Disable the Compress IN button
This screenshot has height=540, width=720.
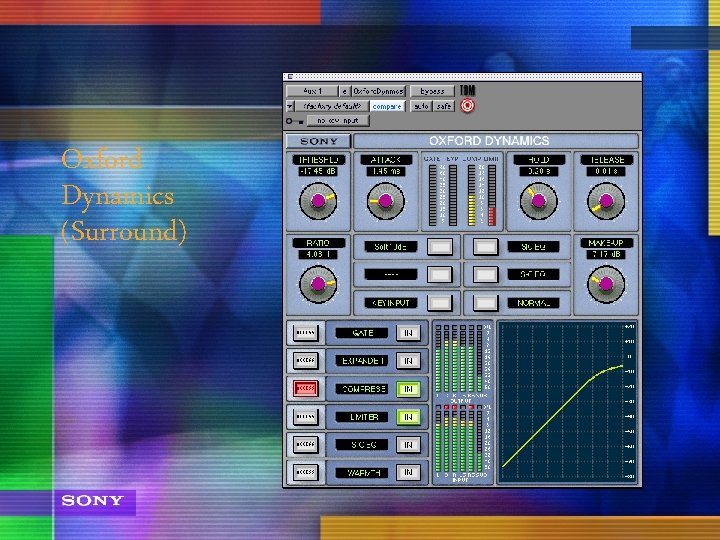coord(408,389)
